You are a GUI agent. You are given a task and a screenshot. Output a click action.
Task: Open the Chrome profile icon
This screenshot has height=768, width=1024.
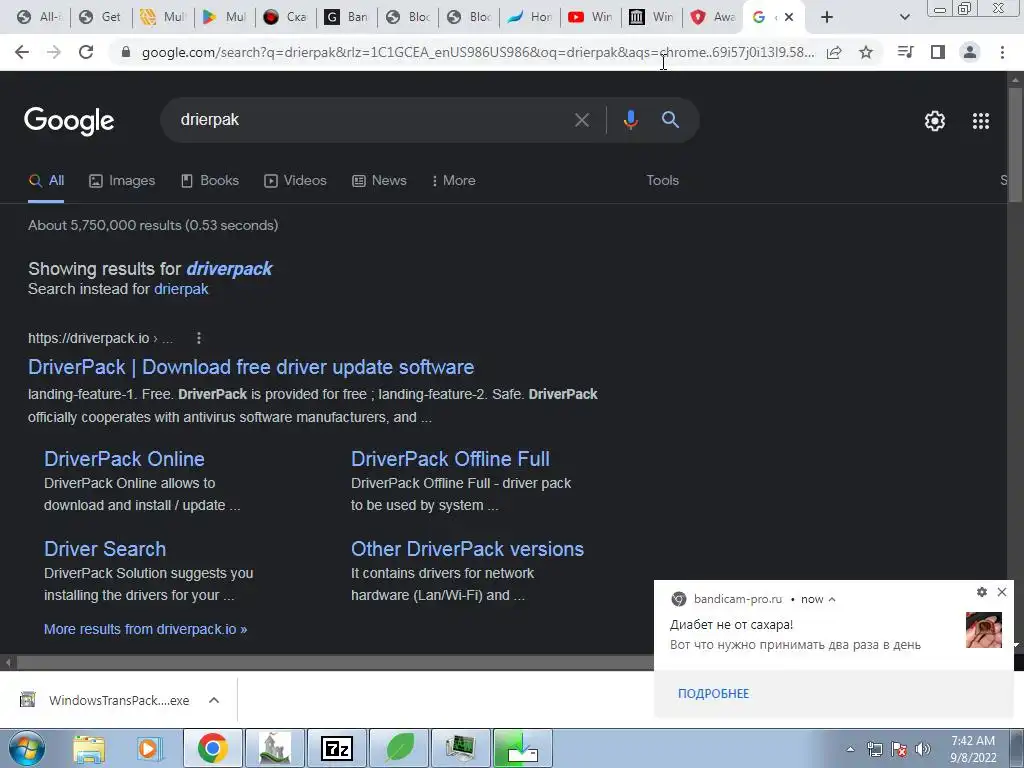(970, 52)
